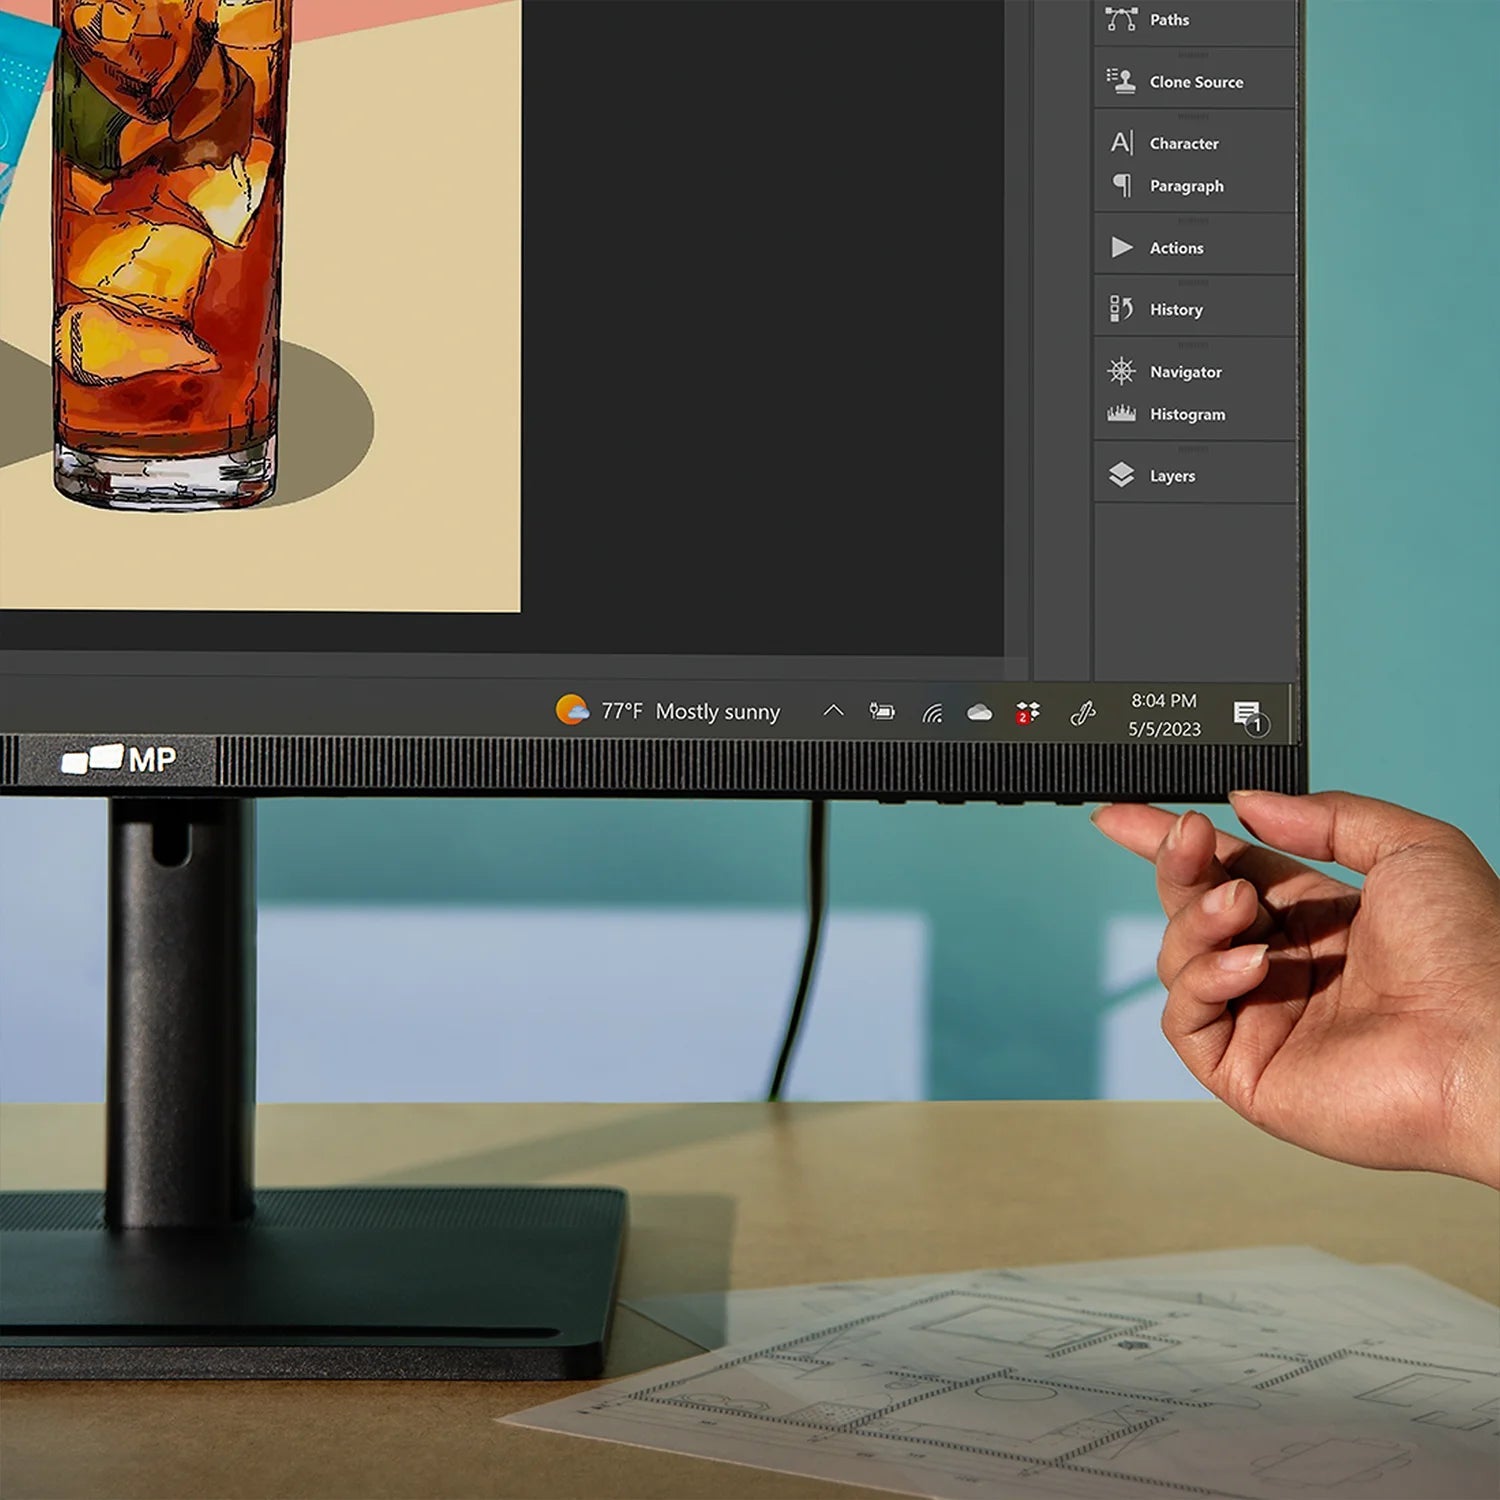The height and width of the screenshot is (1500, 1500).
Task: Open the Paths panel icon
Action: click(1121, 19)
